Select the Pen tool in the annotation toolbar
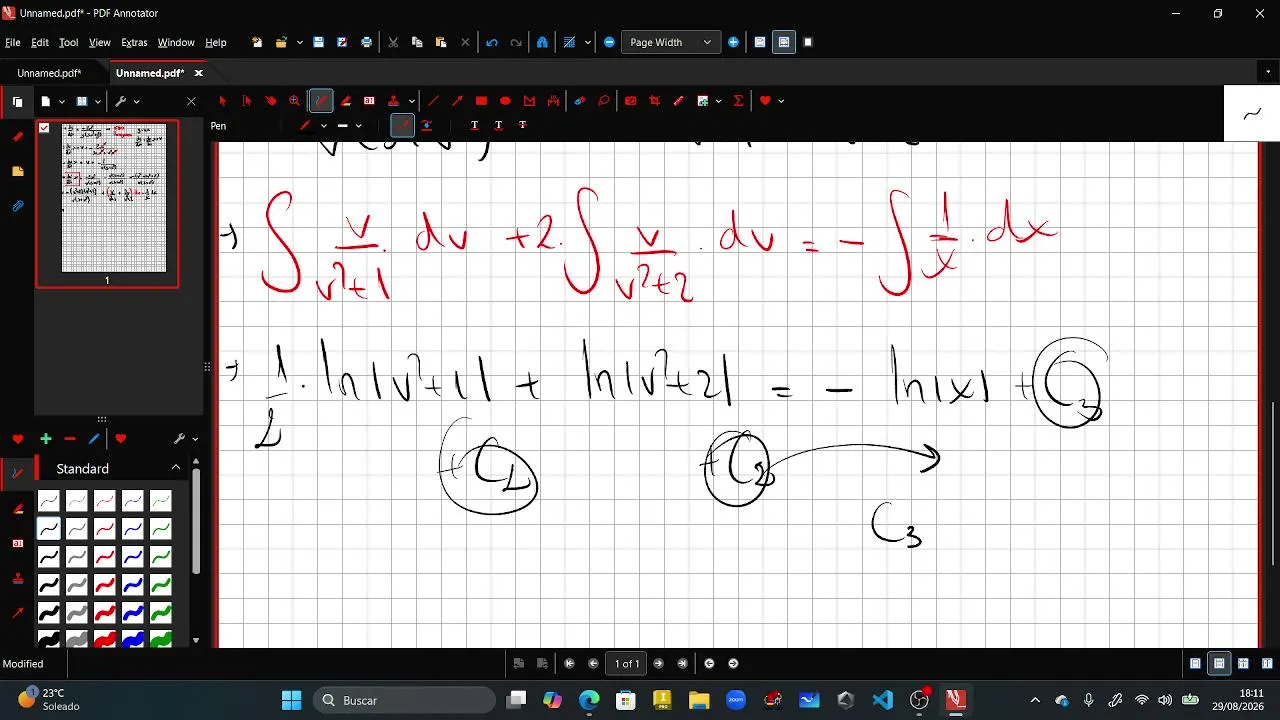 pos(321,100)
